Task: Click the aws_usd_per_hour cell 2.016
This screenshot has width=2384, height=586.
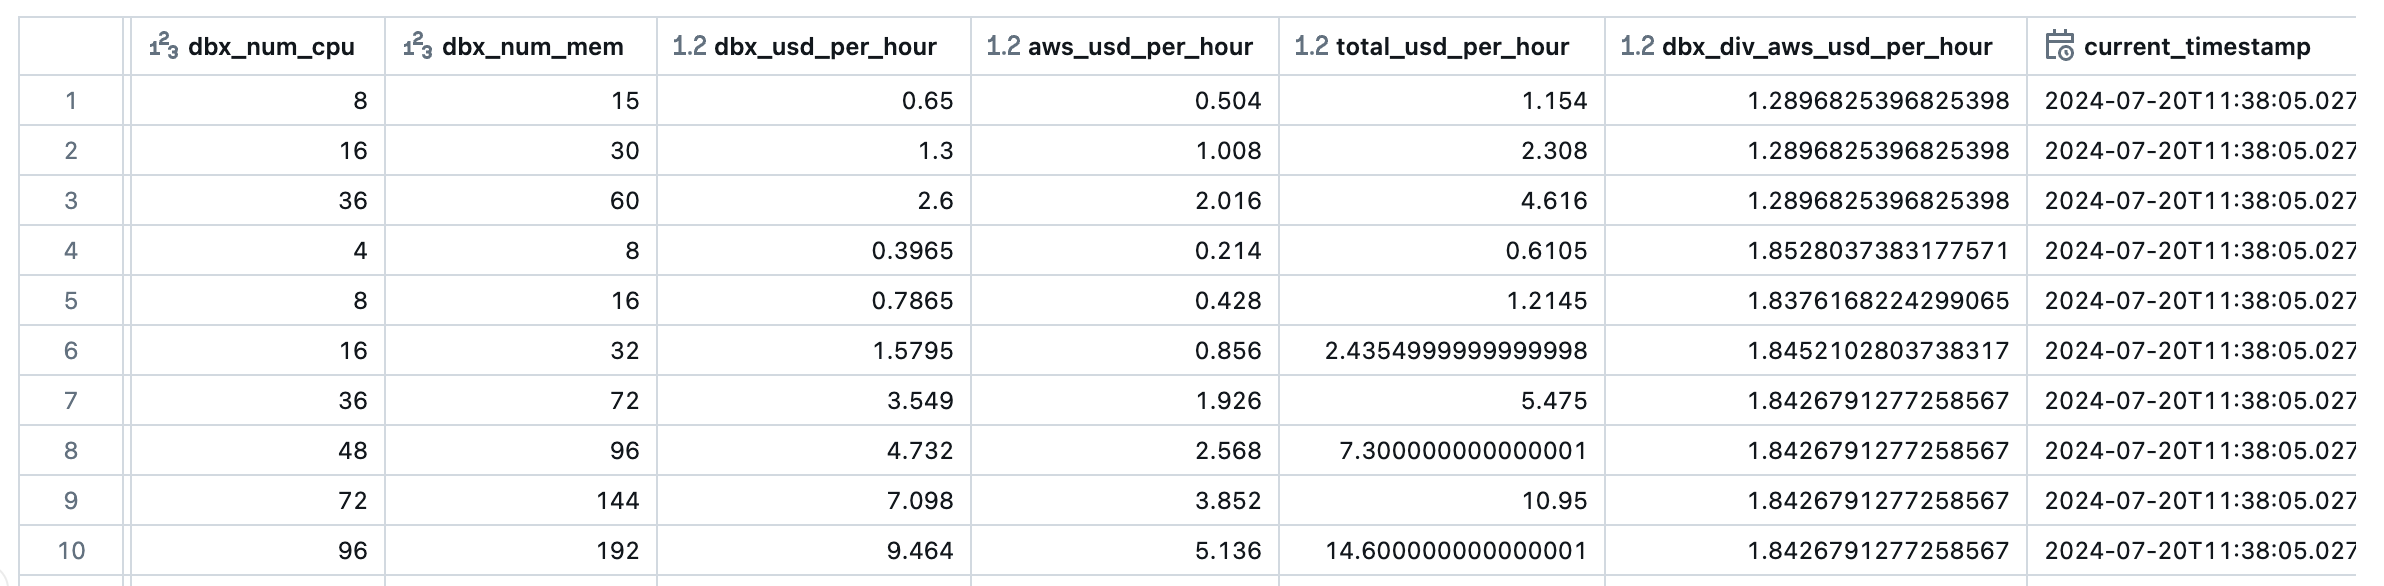Action: pos(1125,200)
